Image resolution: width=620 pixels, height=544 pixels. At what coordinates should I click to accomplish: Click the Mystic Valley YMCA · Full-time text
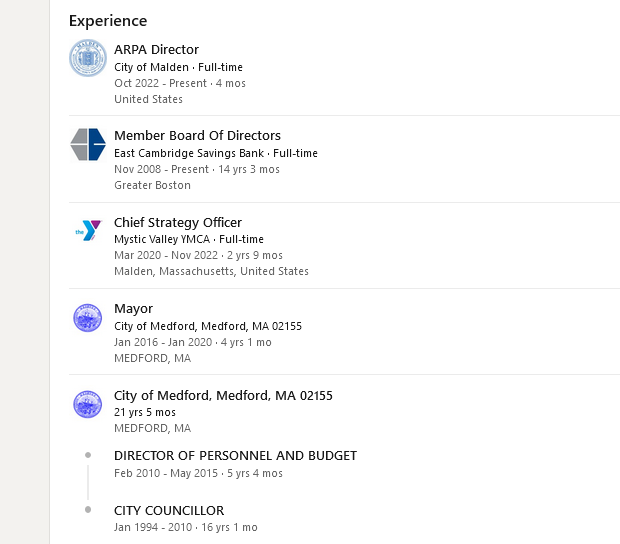188,239
